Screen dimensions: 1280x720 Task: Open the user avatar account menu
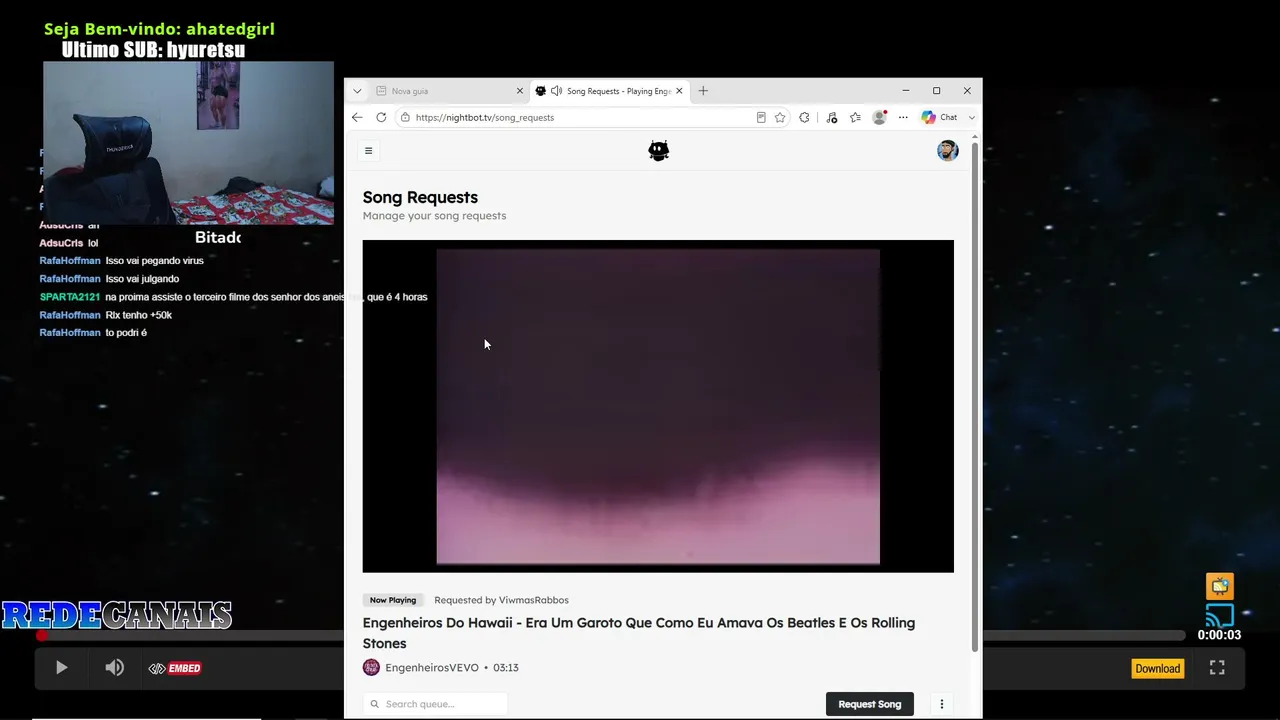tap(947, 151)
